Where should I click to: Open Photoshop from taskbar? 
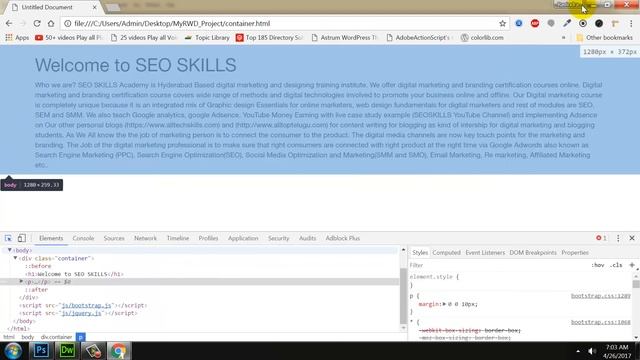coord(41,351)
